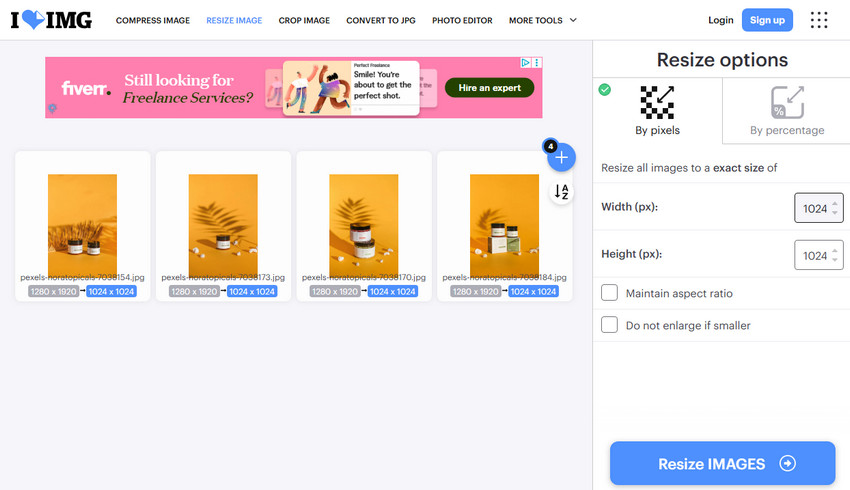
Task: Click the AdChoices icon on the banner
Action: coord(525,63)
